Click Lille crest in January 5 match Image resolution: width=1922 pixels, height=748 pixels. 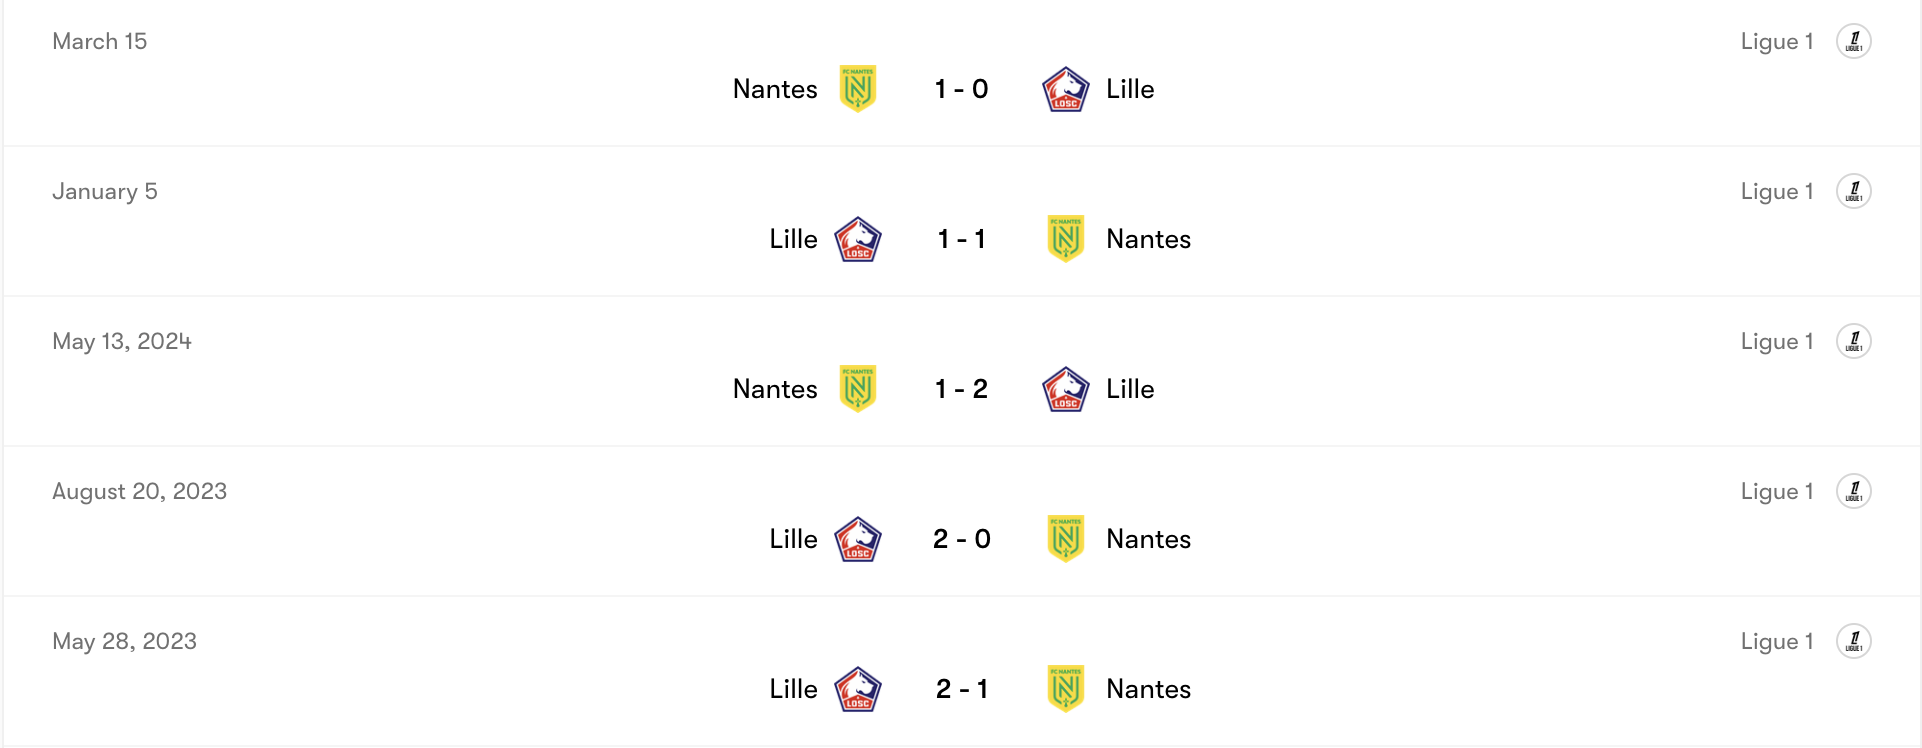[x=858, y=239]
